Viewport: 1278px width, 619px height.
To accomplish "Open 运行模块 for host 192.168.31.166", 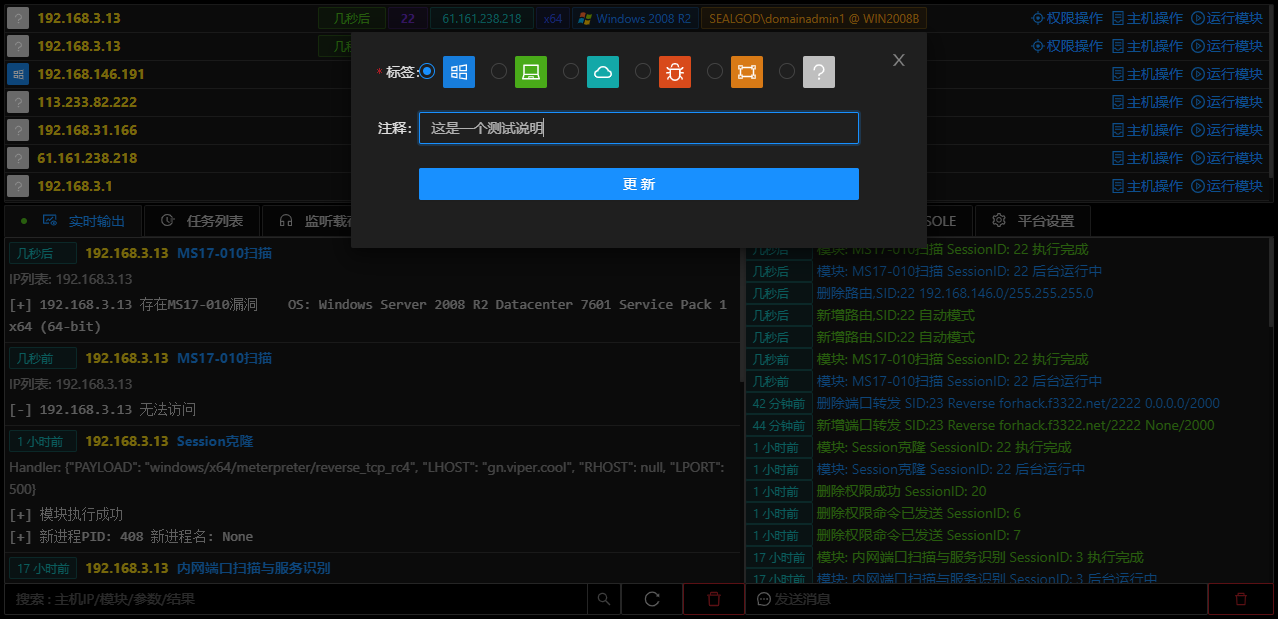I will pos(1227,130).
